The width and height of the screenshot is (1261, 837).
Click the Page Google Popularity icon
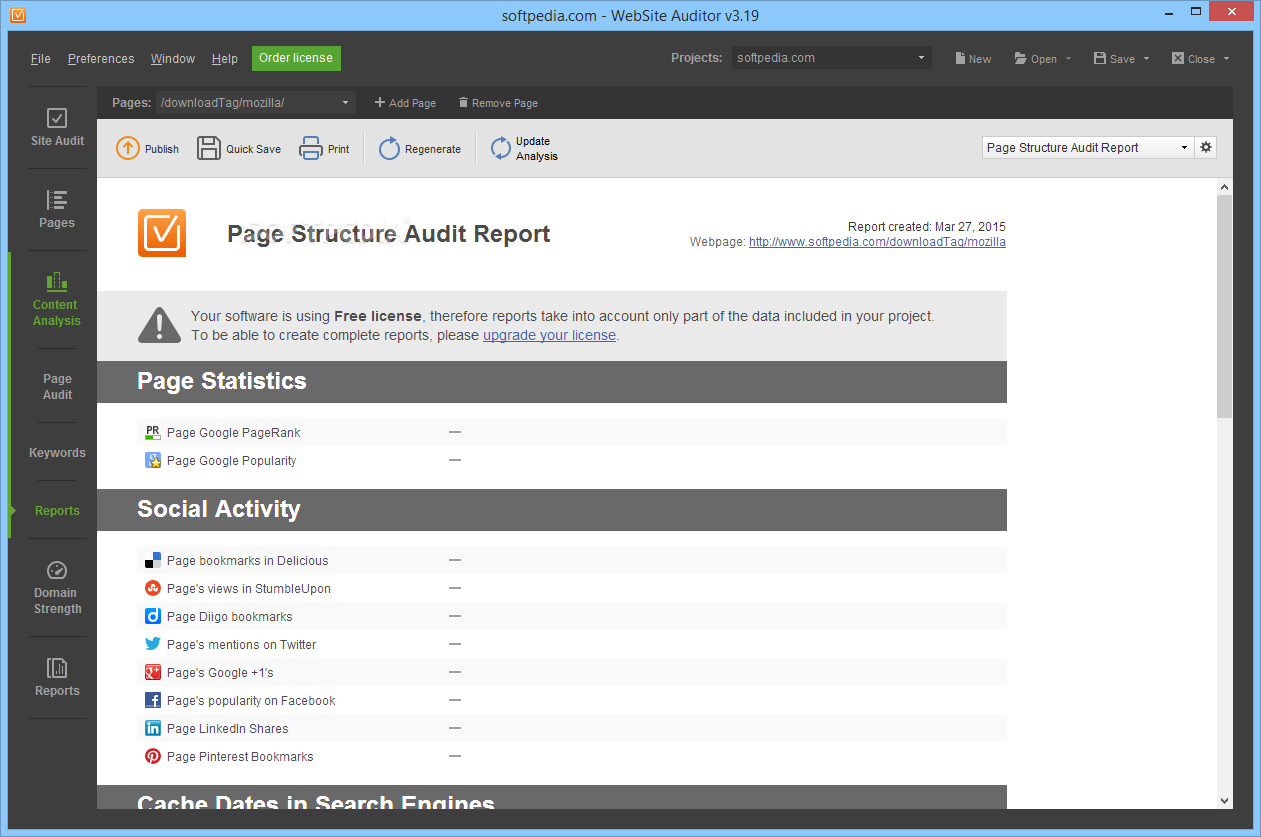pyautogui.click(x=153, y=460)
